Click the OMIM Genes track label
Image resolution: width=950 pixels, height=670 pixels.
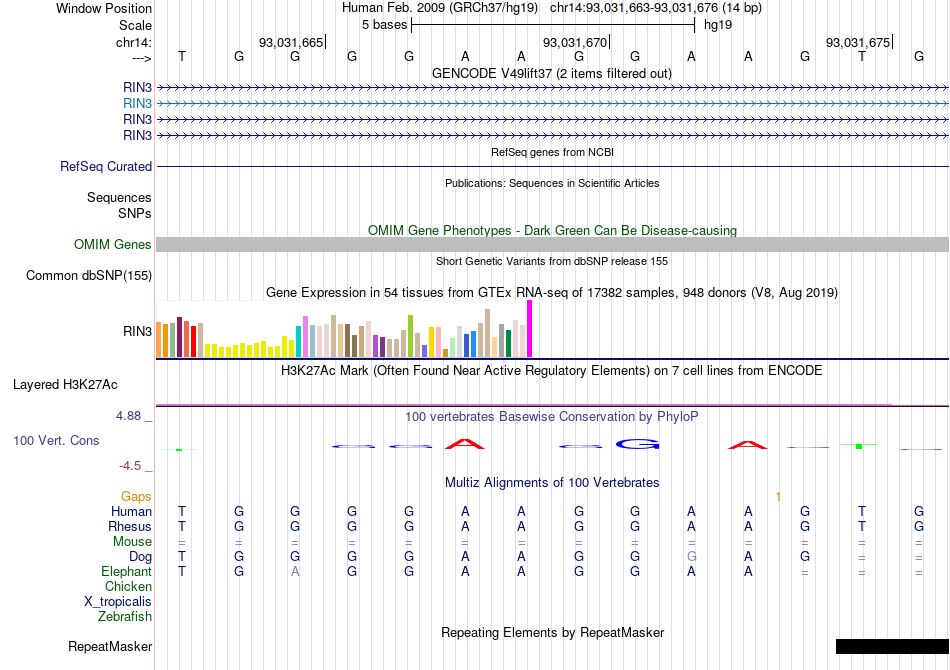(x=113, y=244)
